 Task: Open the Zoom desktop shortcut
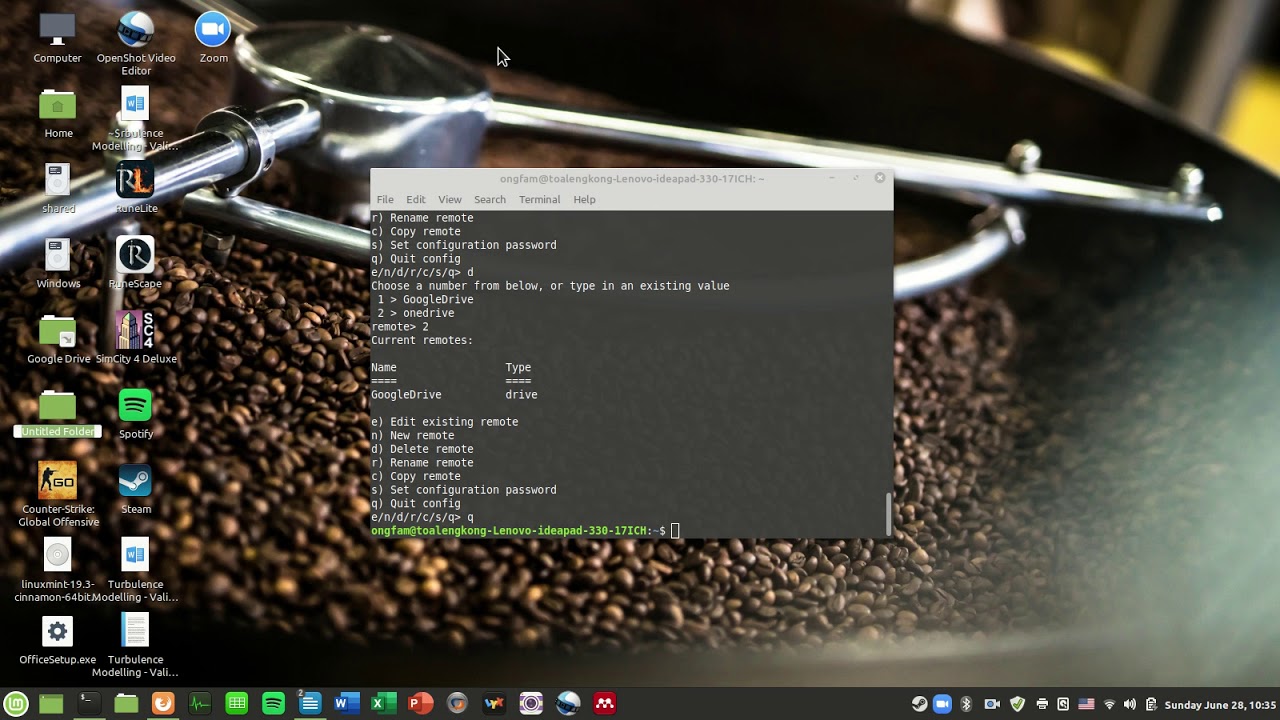click(213, 38)
